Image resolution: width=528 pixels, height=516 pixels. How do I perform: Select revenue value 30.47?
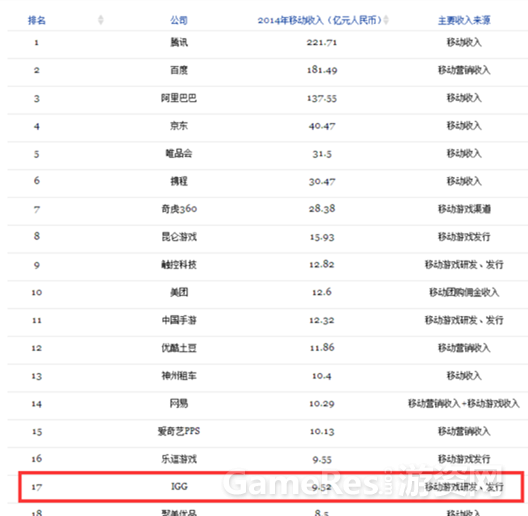322,182
